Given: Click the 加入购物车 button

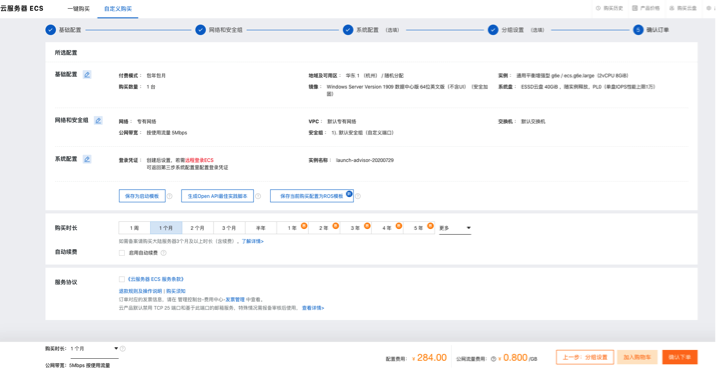Looking at the screenshot, I should pos(637,357).
